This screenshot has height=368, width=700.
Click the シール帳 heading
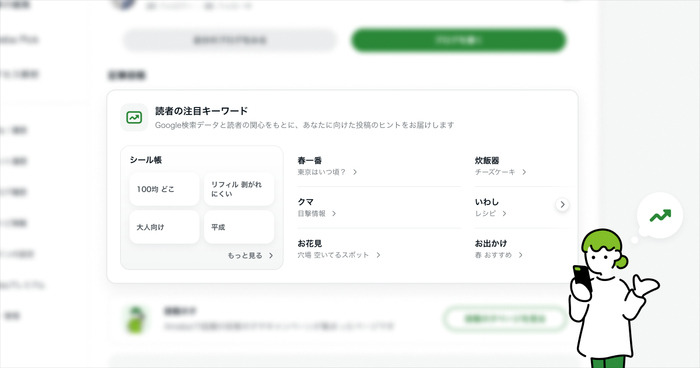coord(146,160)
